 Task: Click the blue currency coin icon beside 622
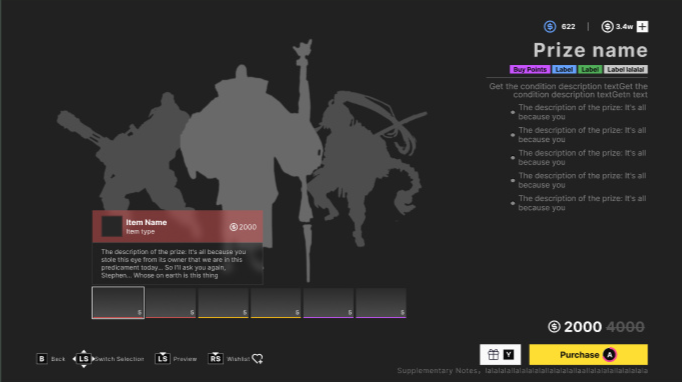(550, 27)
